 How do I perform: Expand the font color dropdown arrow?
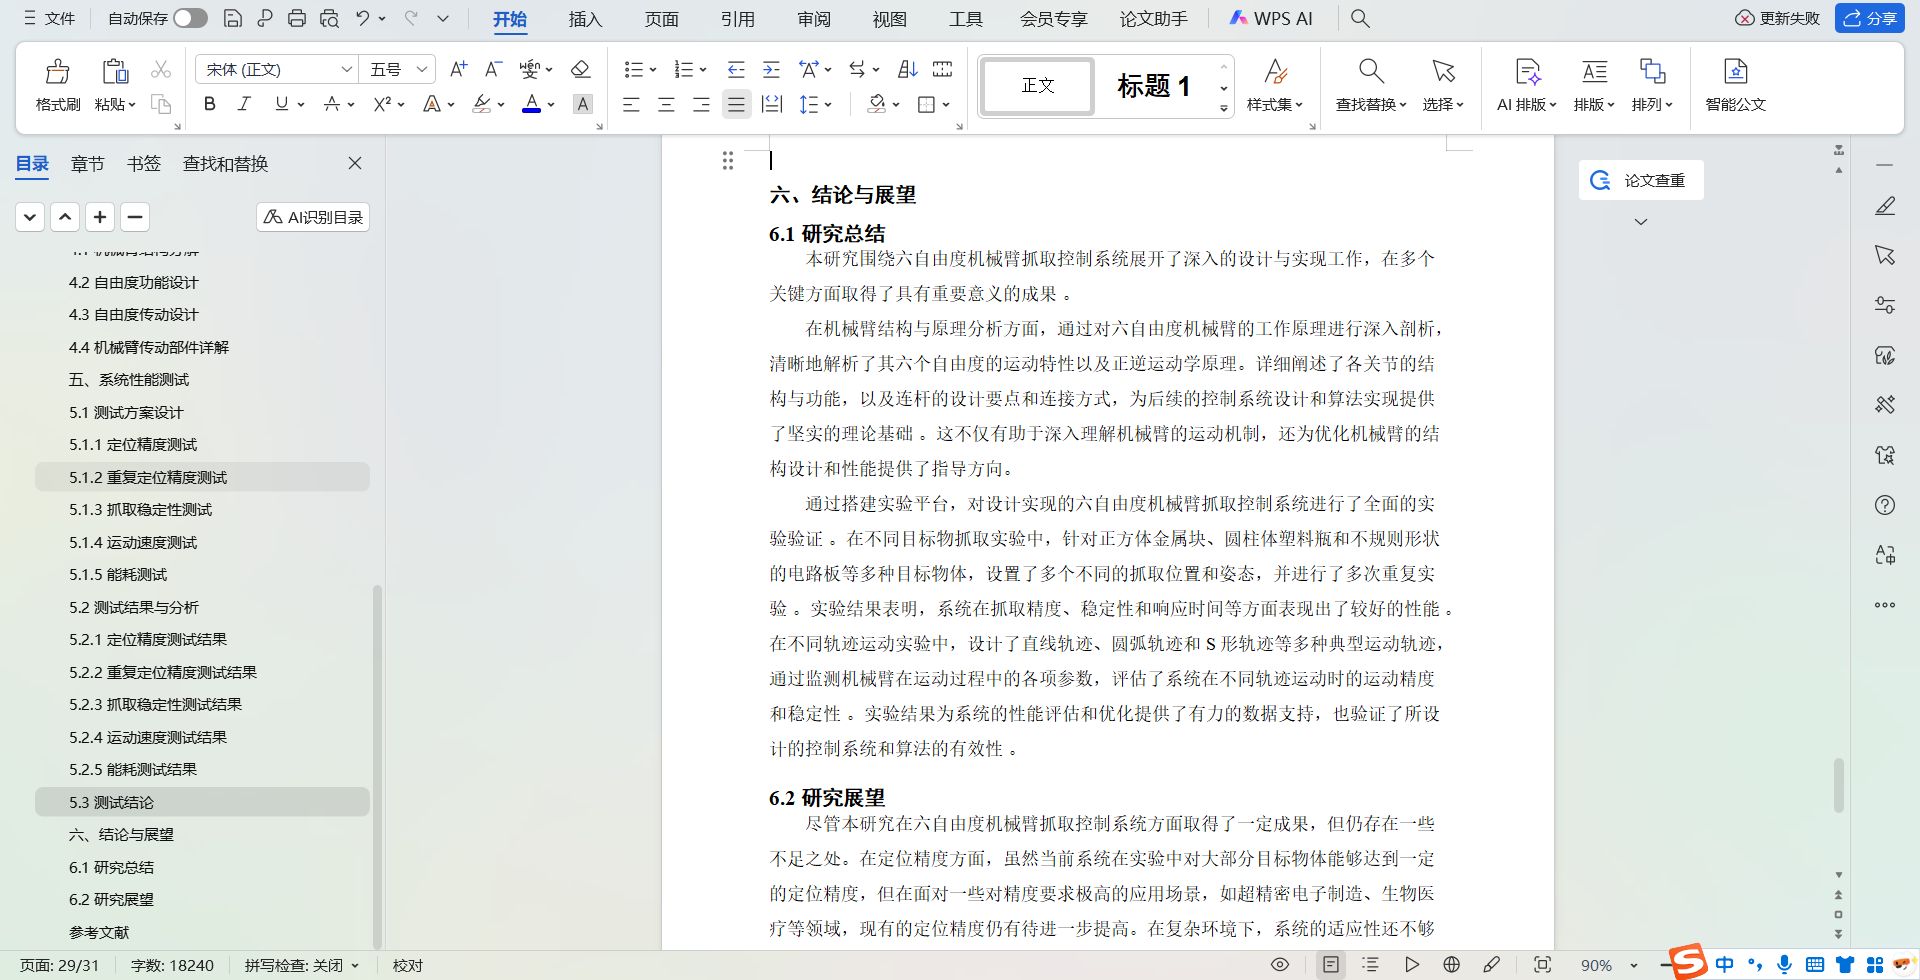pyautogui.click(x=551, y=104)
